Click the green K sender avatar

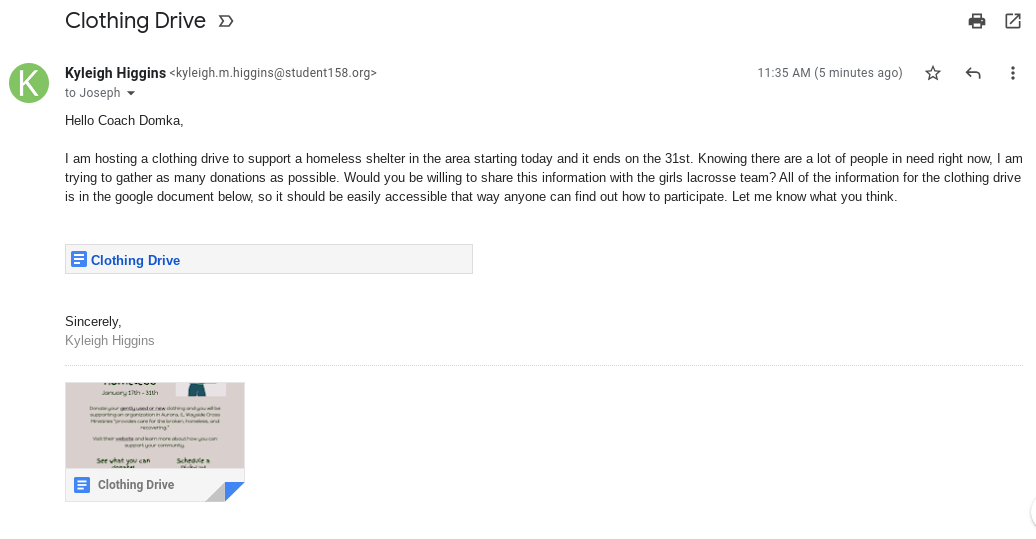tap(29, 82)
